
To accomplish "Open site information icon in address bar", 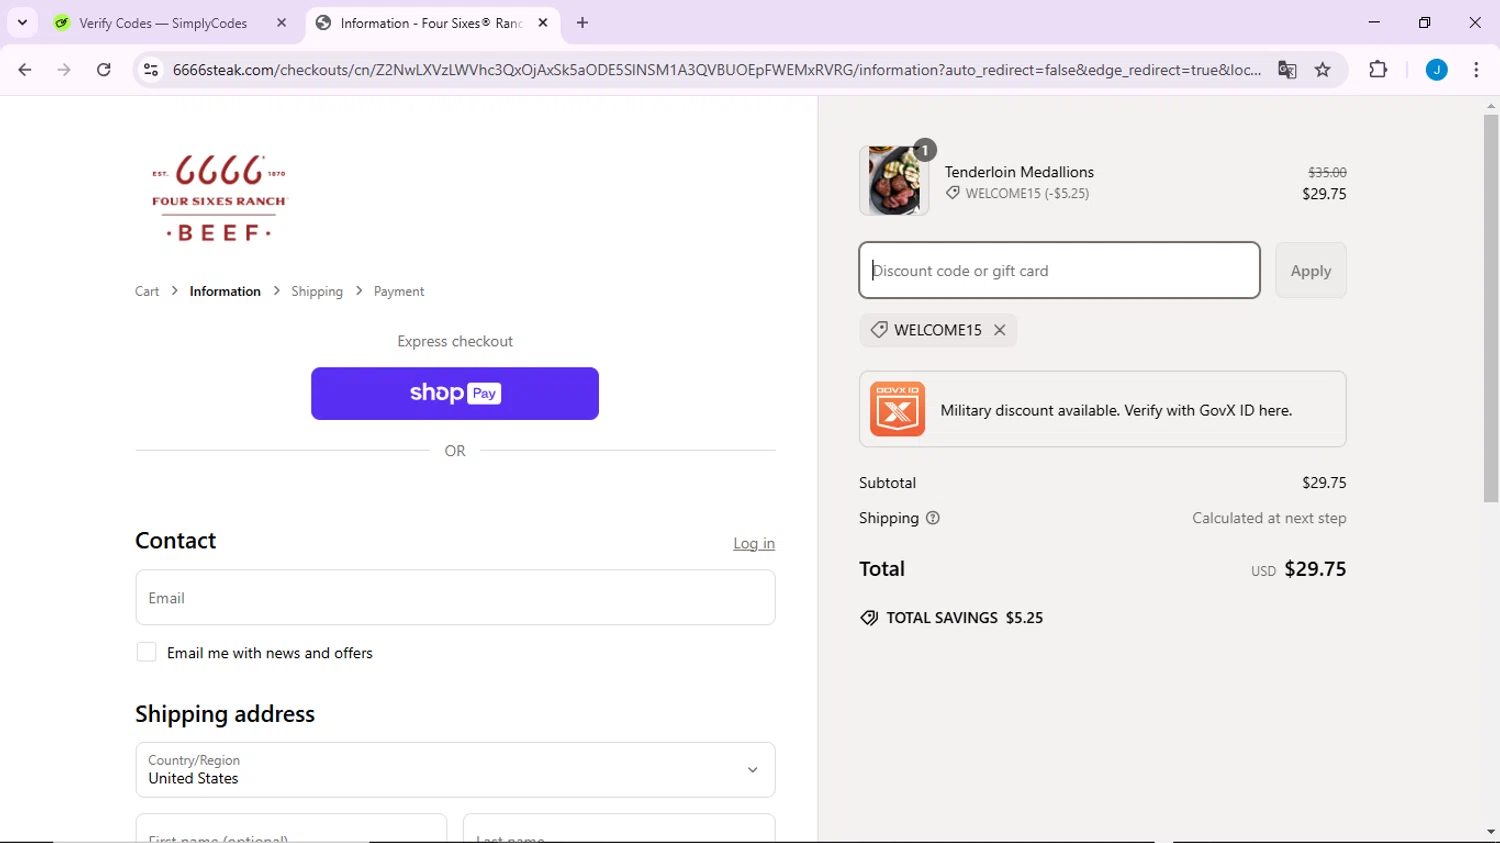I will [151, 70].
